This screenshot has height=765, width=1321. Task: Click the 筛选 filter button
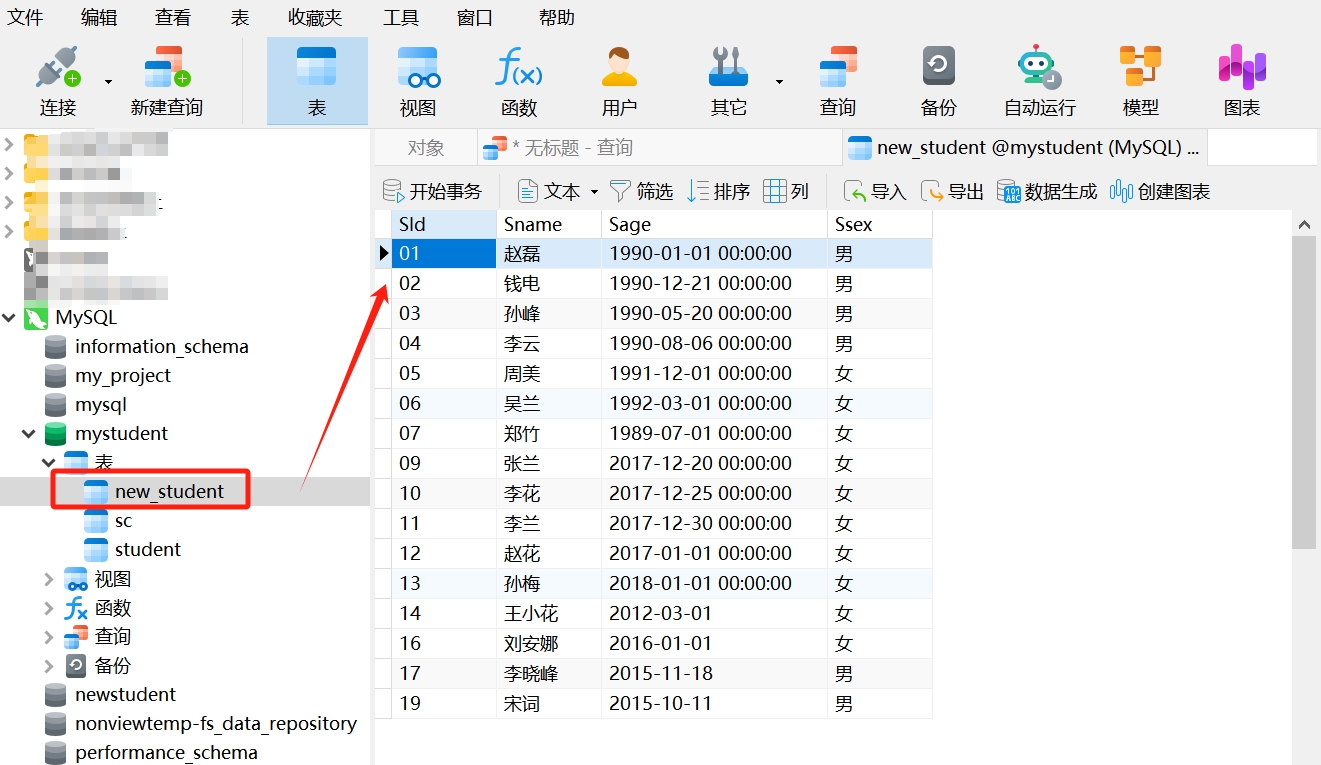pyautogui.click(x=642, y=191)
